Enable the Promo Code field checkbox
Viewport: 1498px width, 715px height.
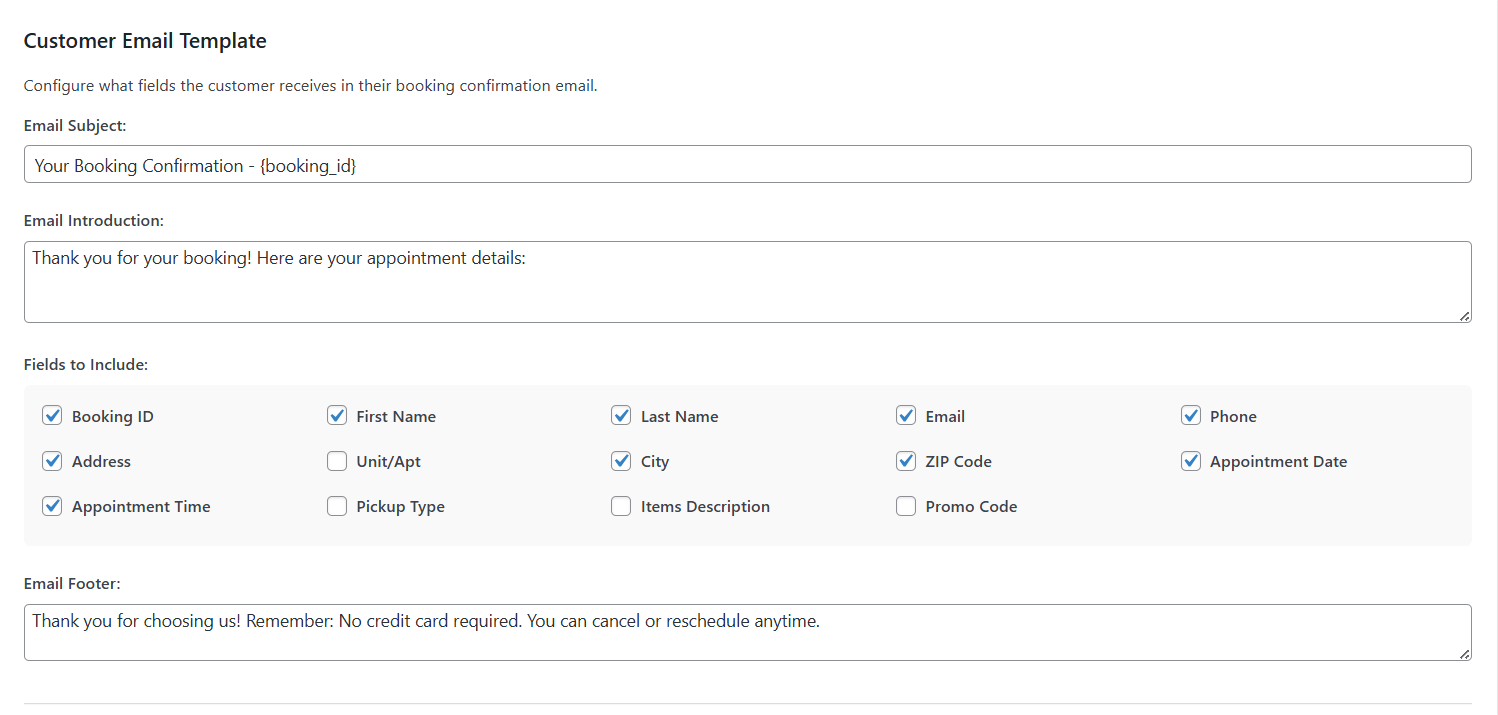pos(906,506)
